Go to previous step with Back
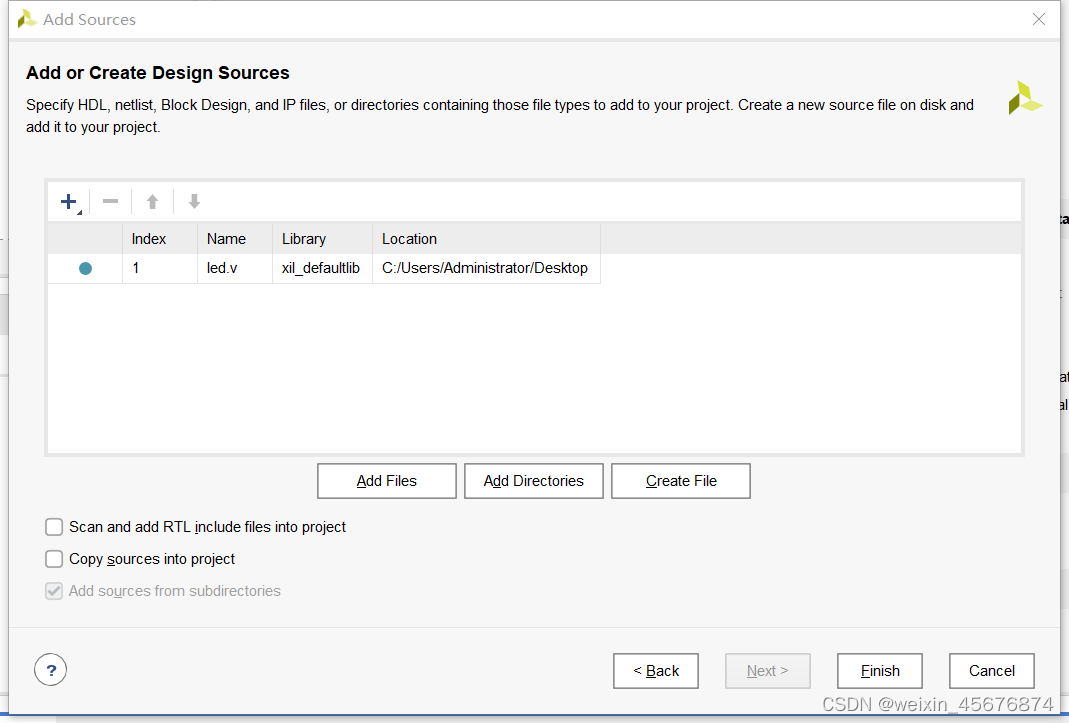The width and height of the screenshot is (1069, 723). coord(656,671)
